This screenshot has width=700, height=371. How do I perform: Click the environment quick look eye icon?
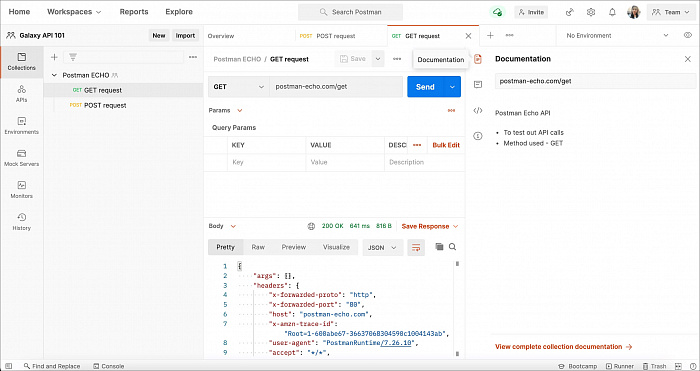pos(688,36)
